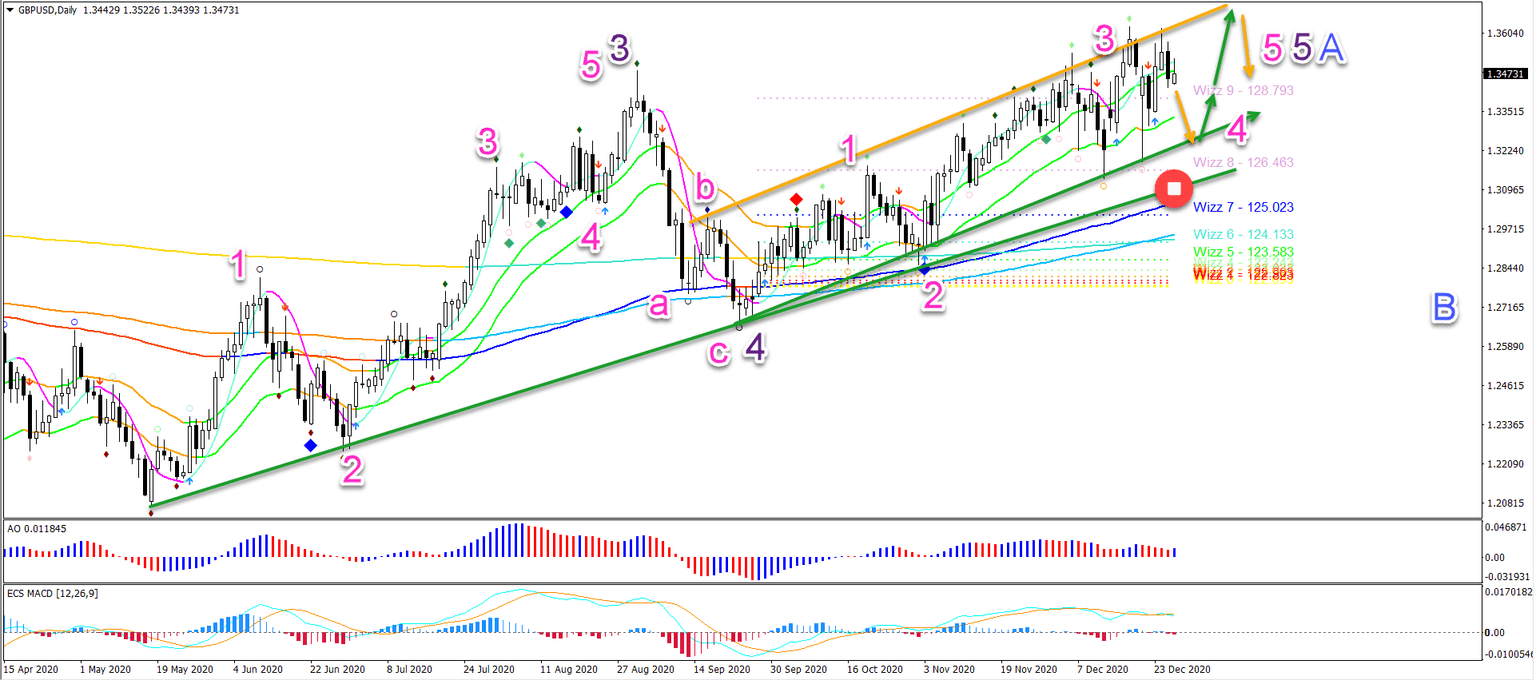Select the purple up arrow beside the 4 label
The image size is (1536, 680).
pyautogui.click(x=605, y=211)
